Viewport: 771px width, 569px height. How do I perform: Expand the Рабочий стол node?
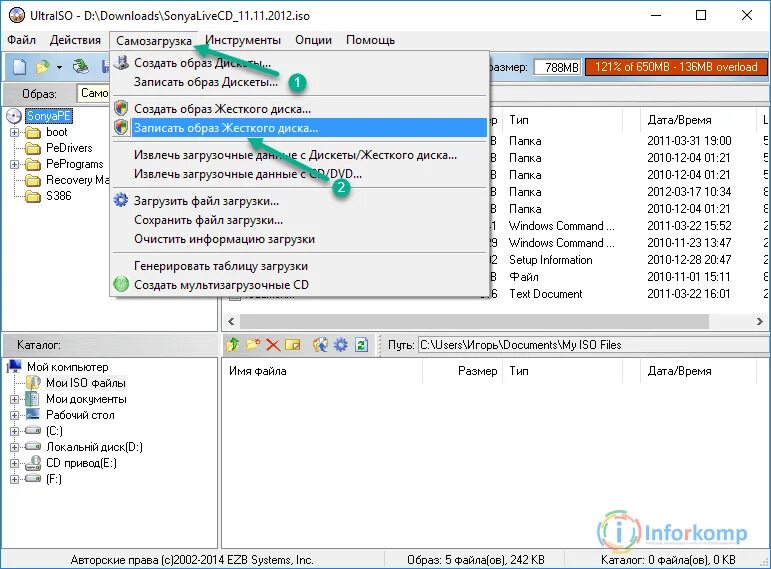click(14, 415)
